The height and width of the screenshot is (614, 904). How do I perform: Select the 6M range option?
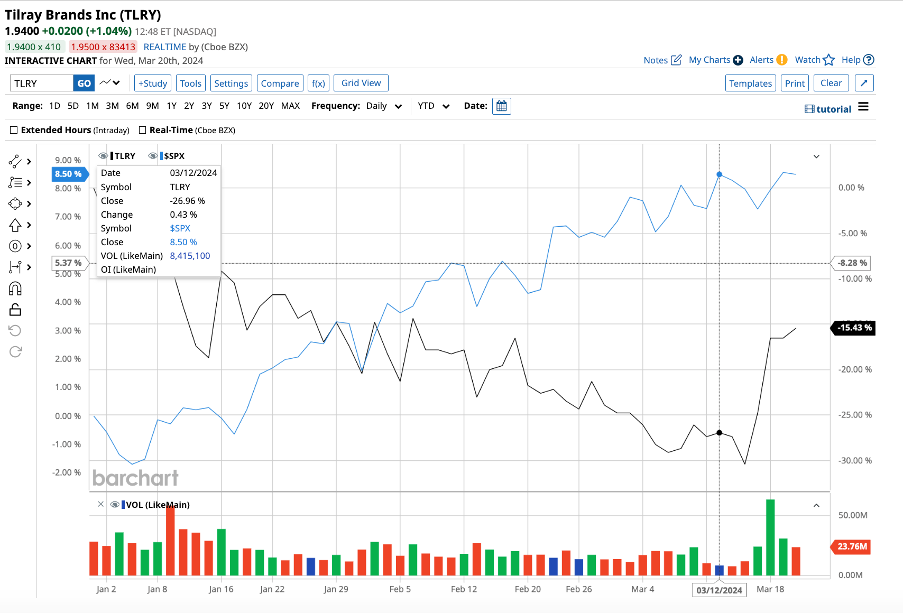click(x=132, y=106)
